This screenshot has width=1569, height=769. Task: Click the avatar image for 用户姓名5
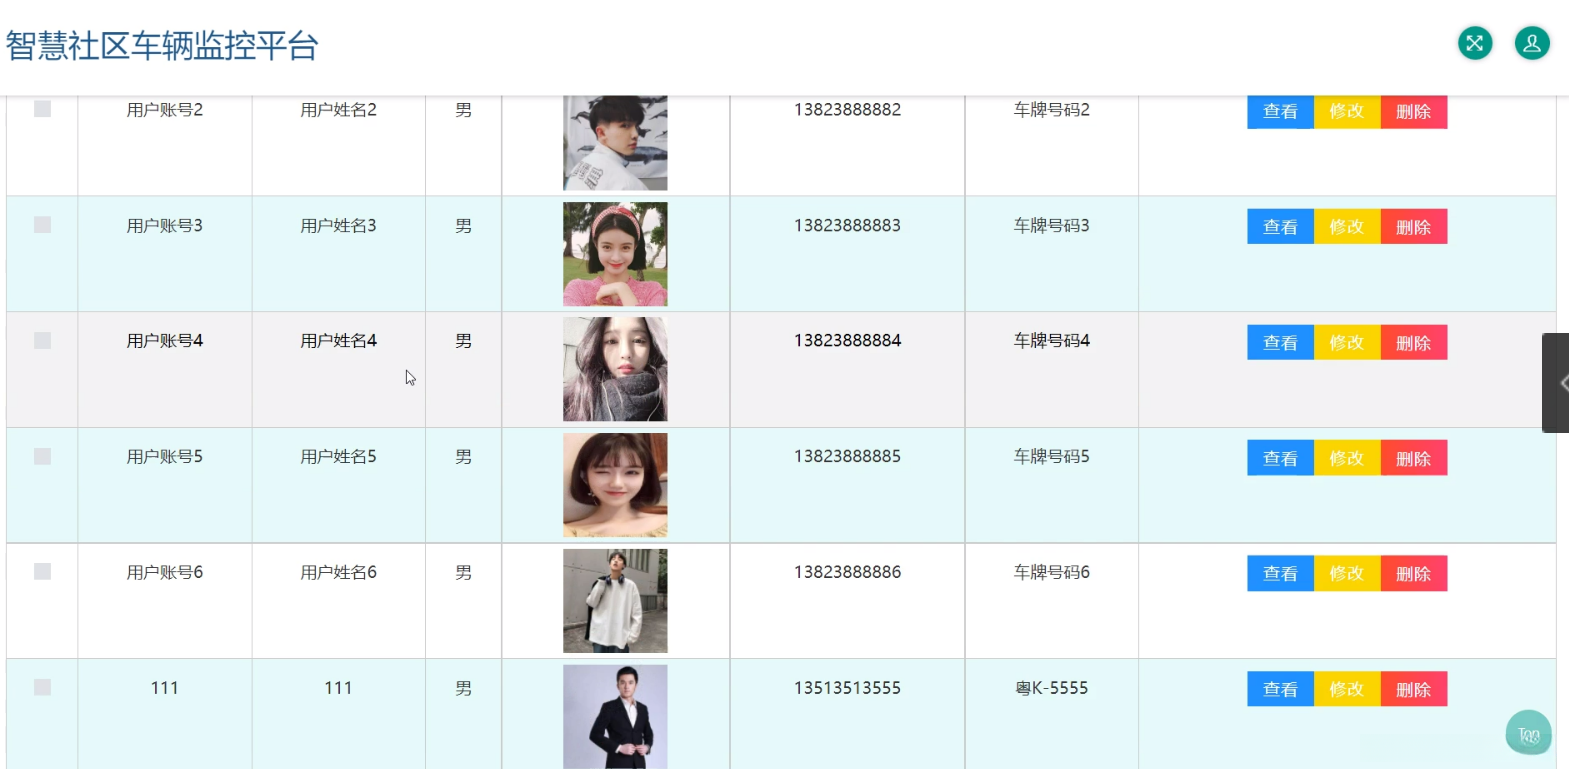(x=615, y=485)
